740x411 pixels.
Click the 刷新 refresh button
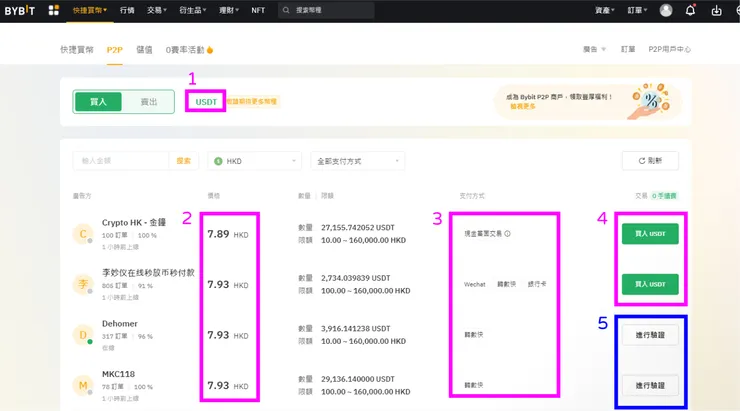[650, 161]
